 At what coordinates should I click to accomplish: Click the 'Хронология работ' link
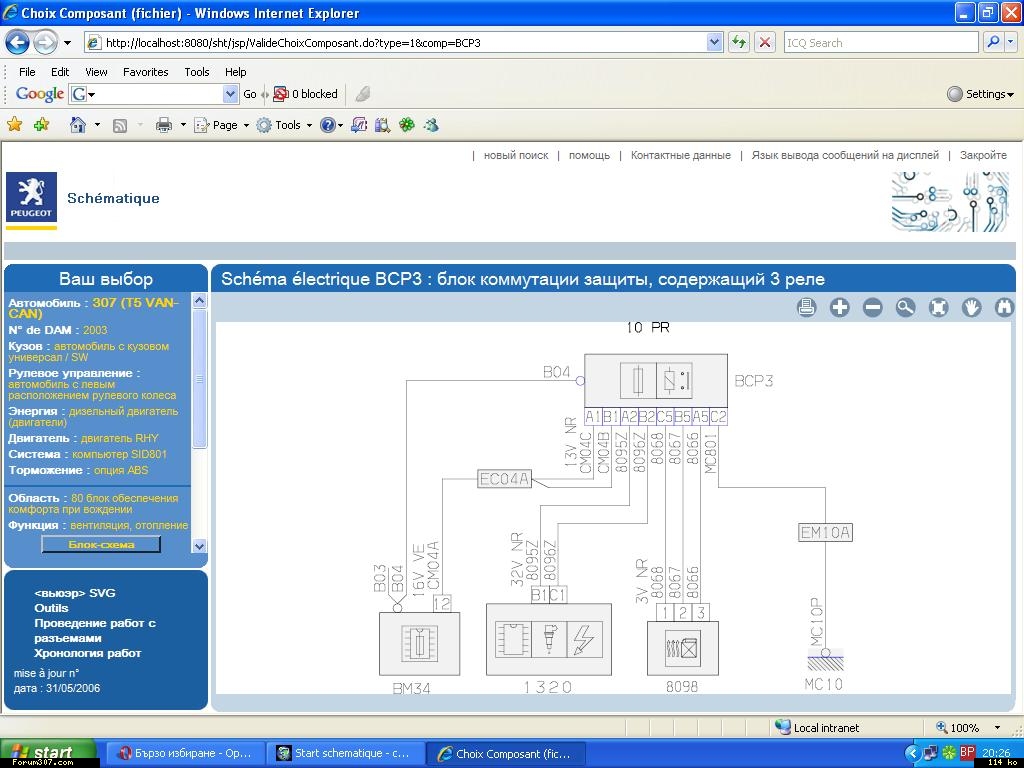coord(88,653)
